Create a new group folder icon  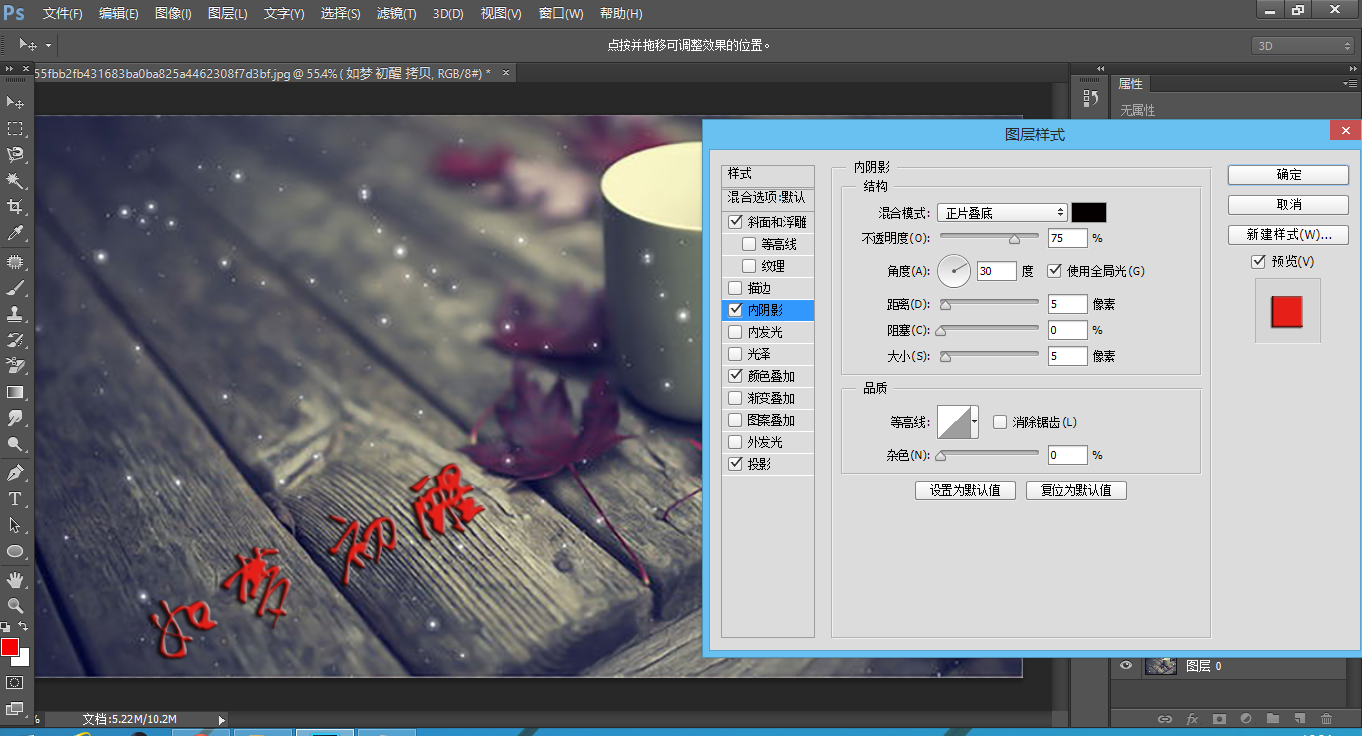point(1273,718)
